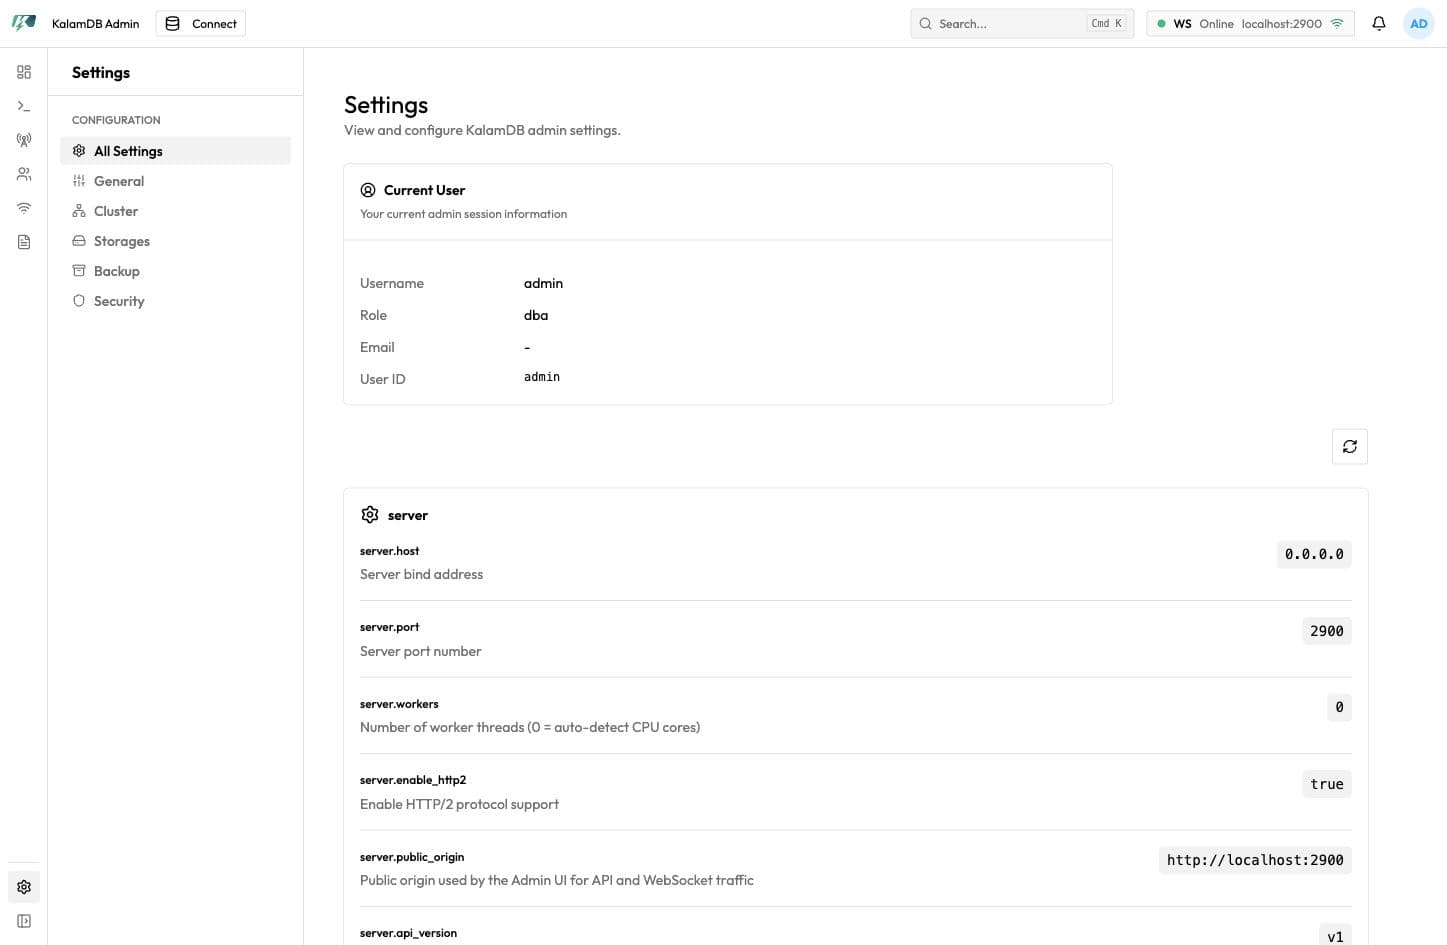Click 'Your current admin session information' text

[463, 214]
